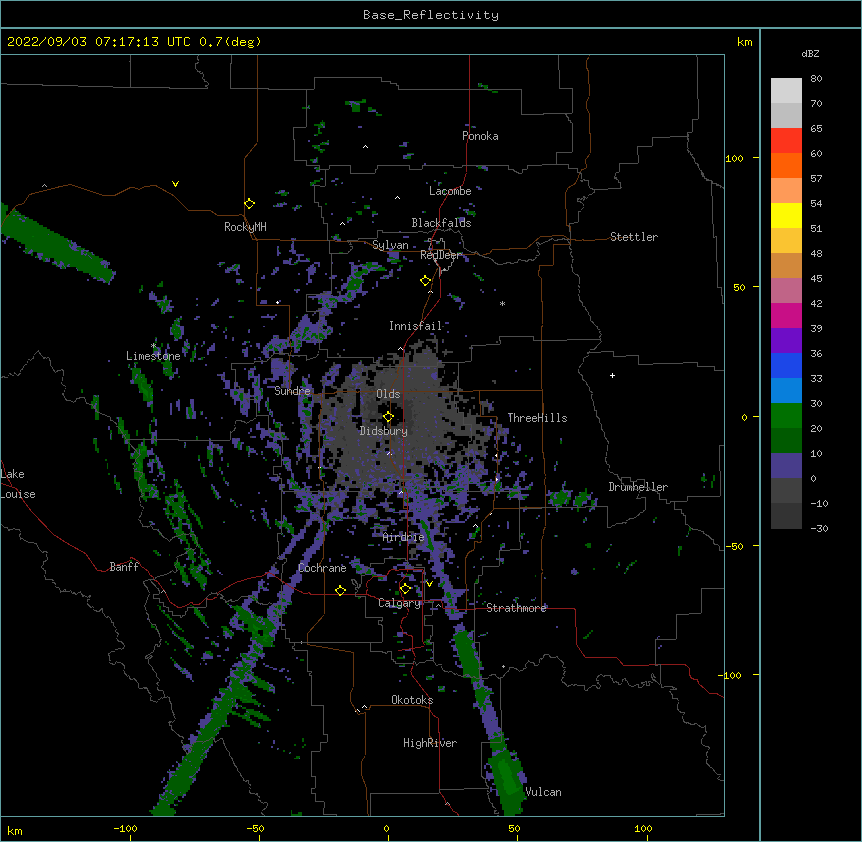Screen dimensions: 862x842
Task: Click the Sylvan label on map
Action: (x=390, y=245)
